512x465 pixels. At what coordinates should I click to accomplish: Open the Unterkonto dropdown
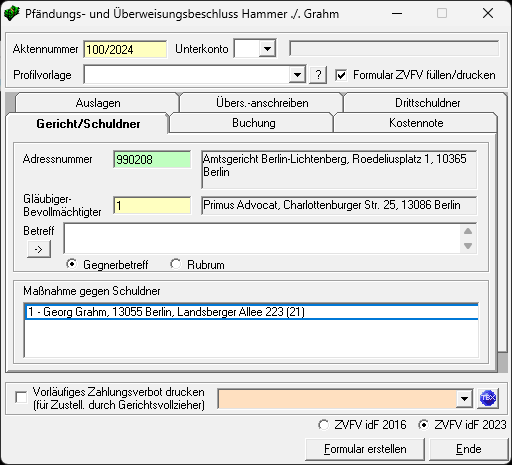coord(267,49)
